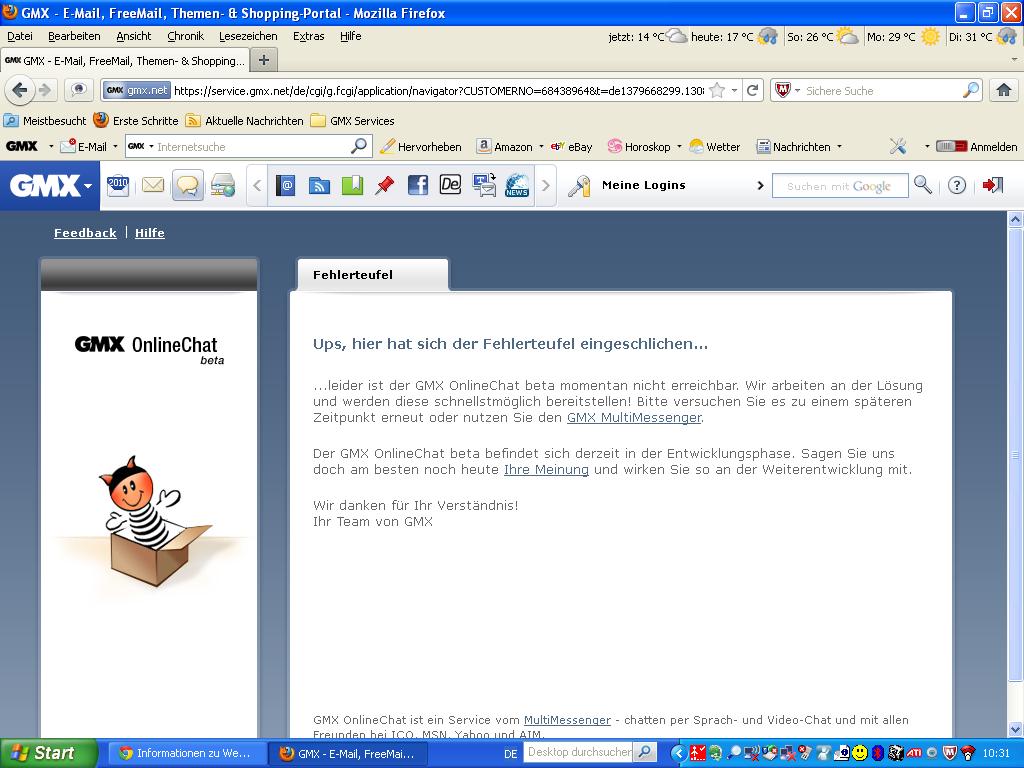Image resolution: width=1024 pixels, height=768 pixels.
Task: Open the address book icon with @ sign
Action: click(286, 185)
